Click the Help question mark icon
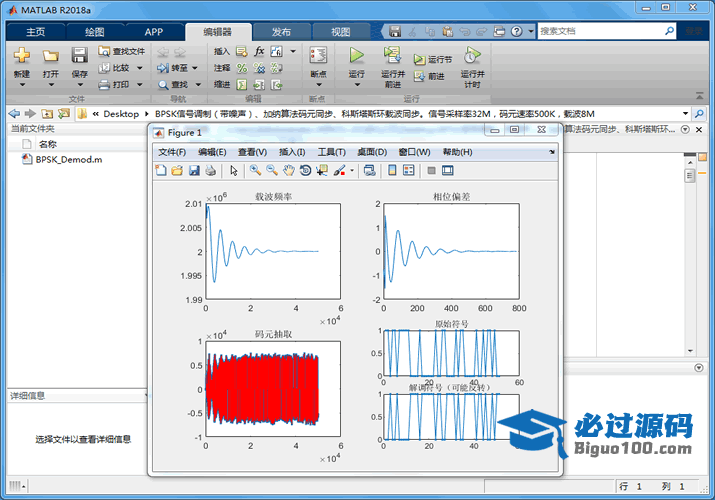The width and height of the screenshot is (715, 500). click(516, 31)
